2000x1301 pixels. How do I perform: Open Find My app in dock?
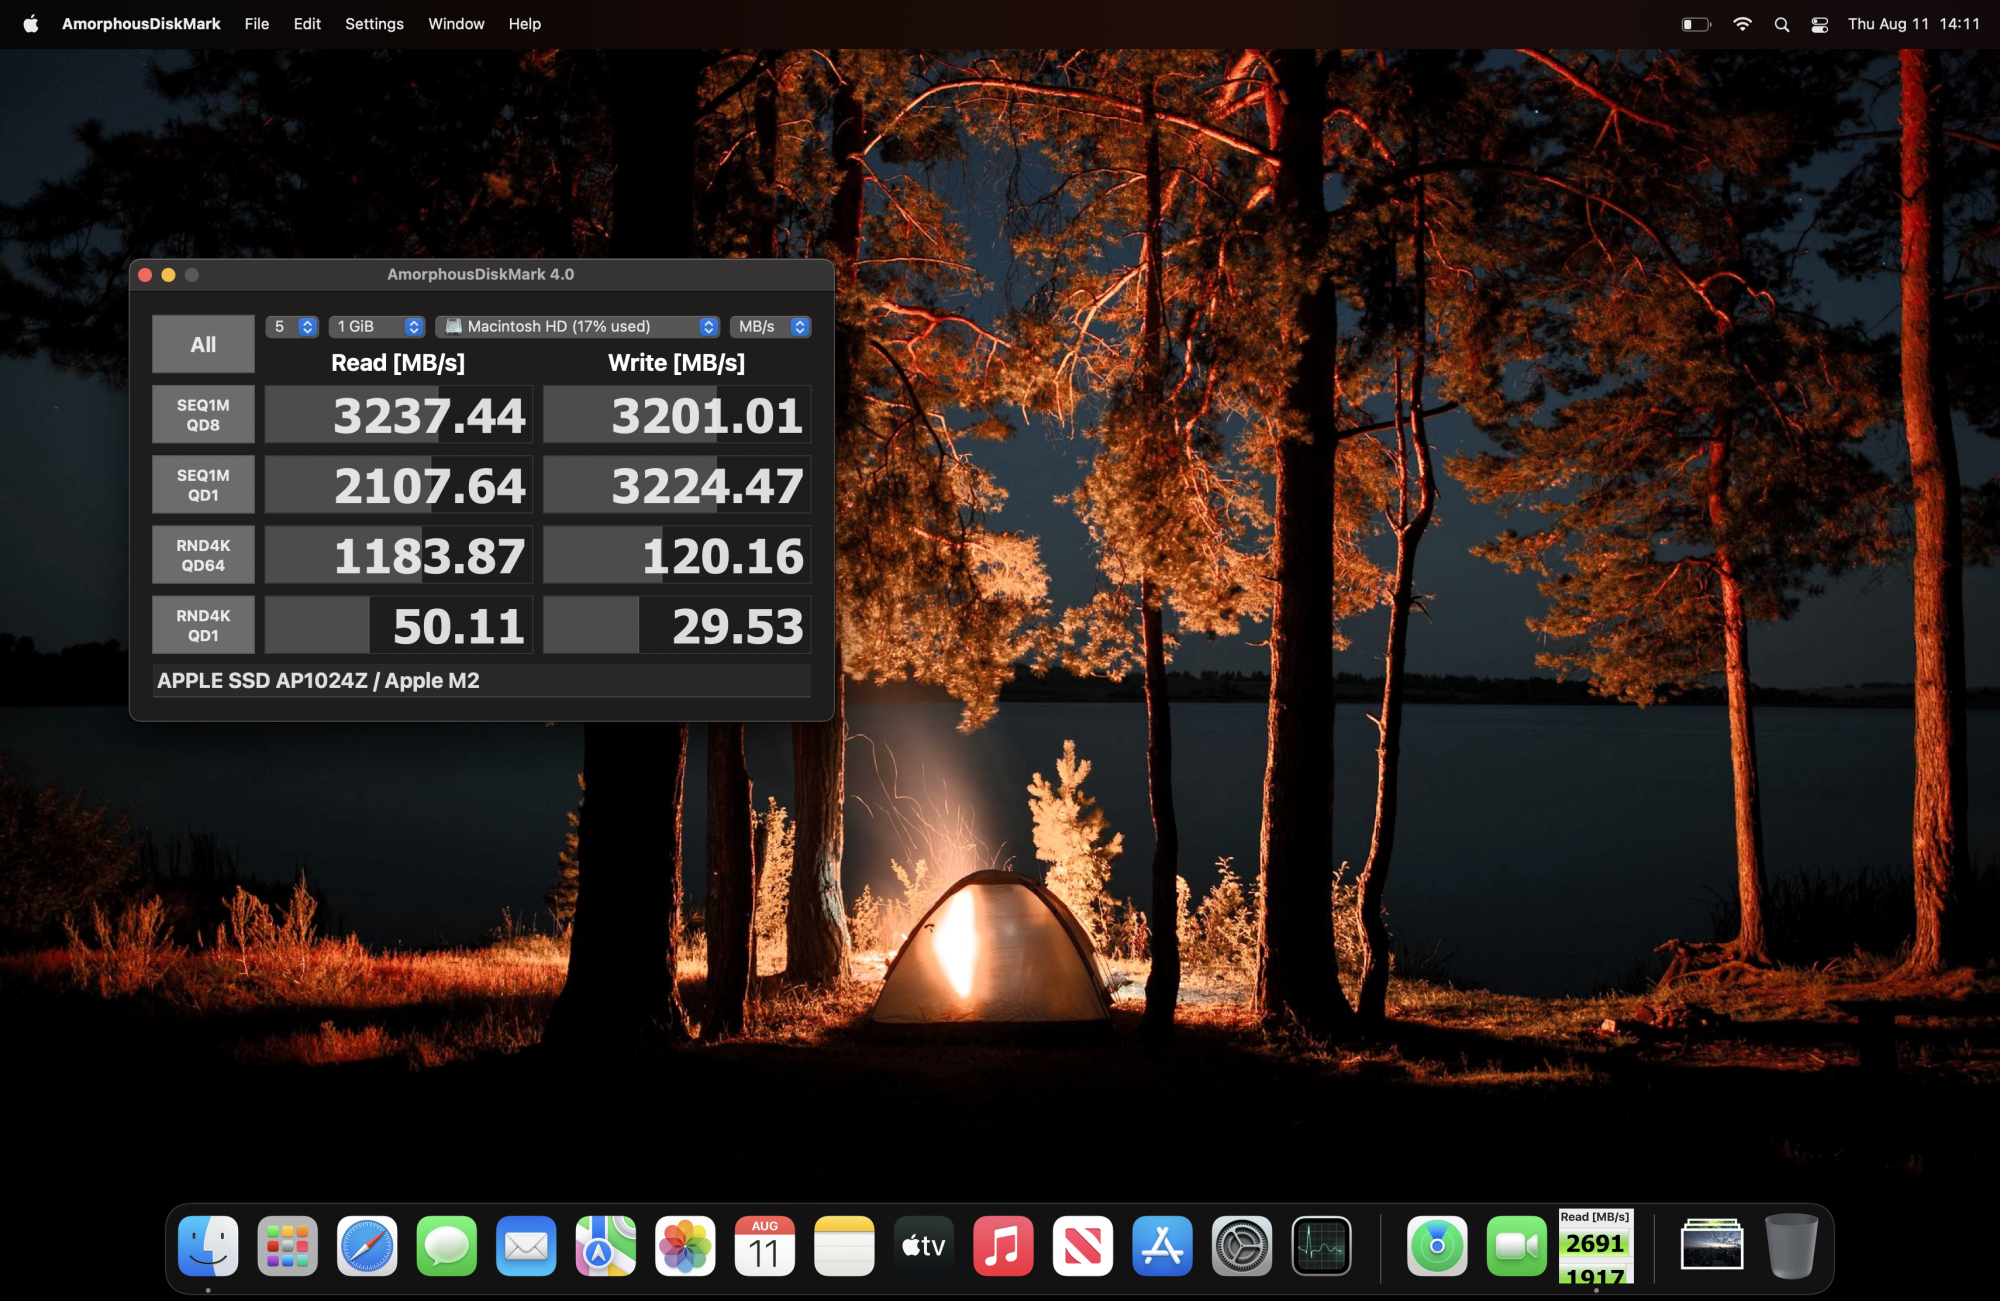pos(1437,1246)
